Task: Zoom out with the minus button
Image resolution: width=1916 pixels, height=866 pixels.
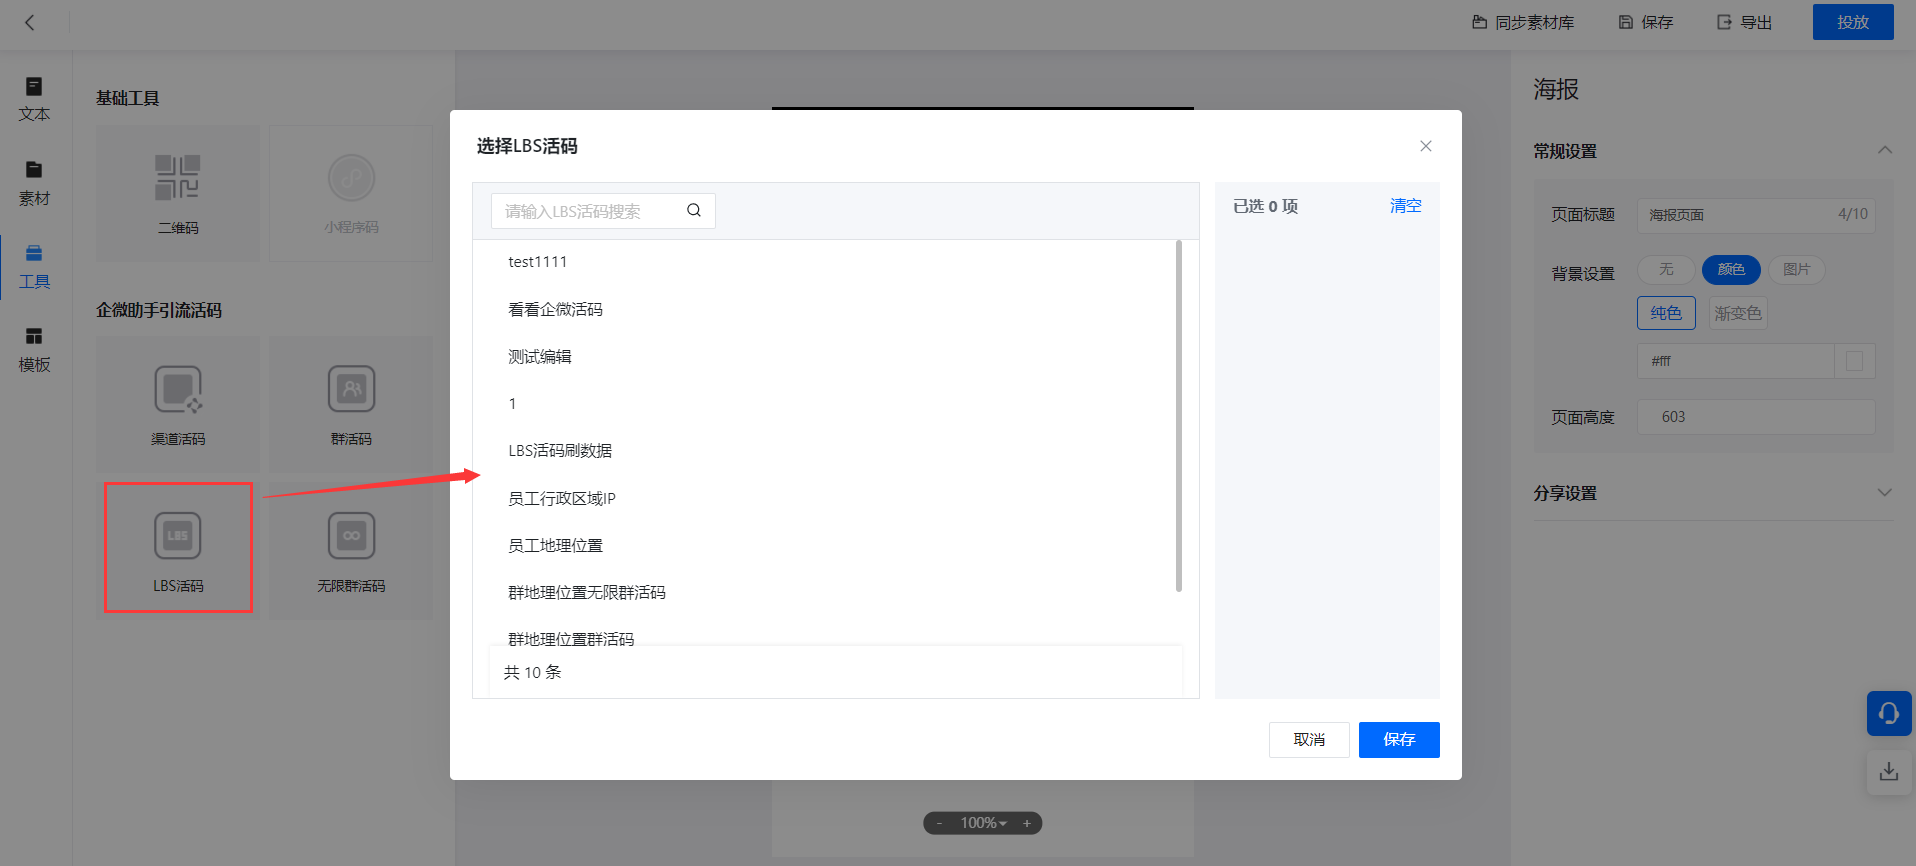Action: [939, 823]
